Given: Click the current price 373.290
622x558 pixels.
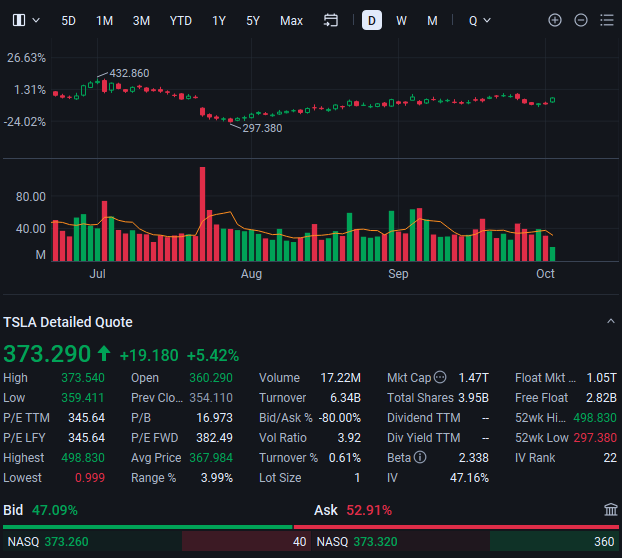Looking at the screenshot, I should pos(47,354).
